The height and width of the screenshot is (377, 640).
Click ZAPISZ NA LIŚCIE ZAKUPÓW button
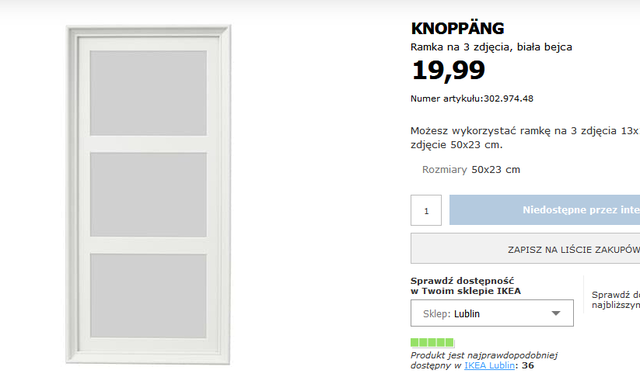tap(525, 249)
